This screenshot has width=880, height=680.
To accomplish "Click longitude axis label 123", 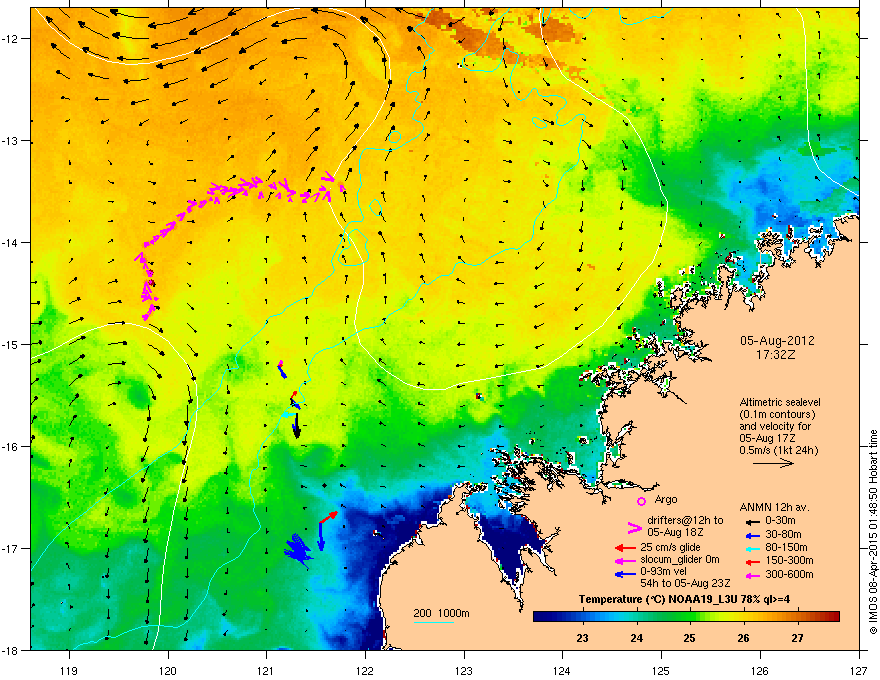I will coord(464,670).
